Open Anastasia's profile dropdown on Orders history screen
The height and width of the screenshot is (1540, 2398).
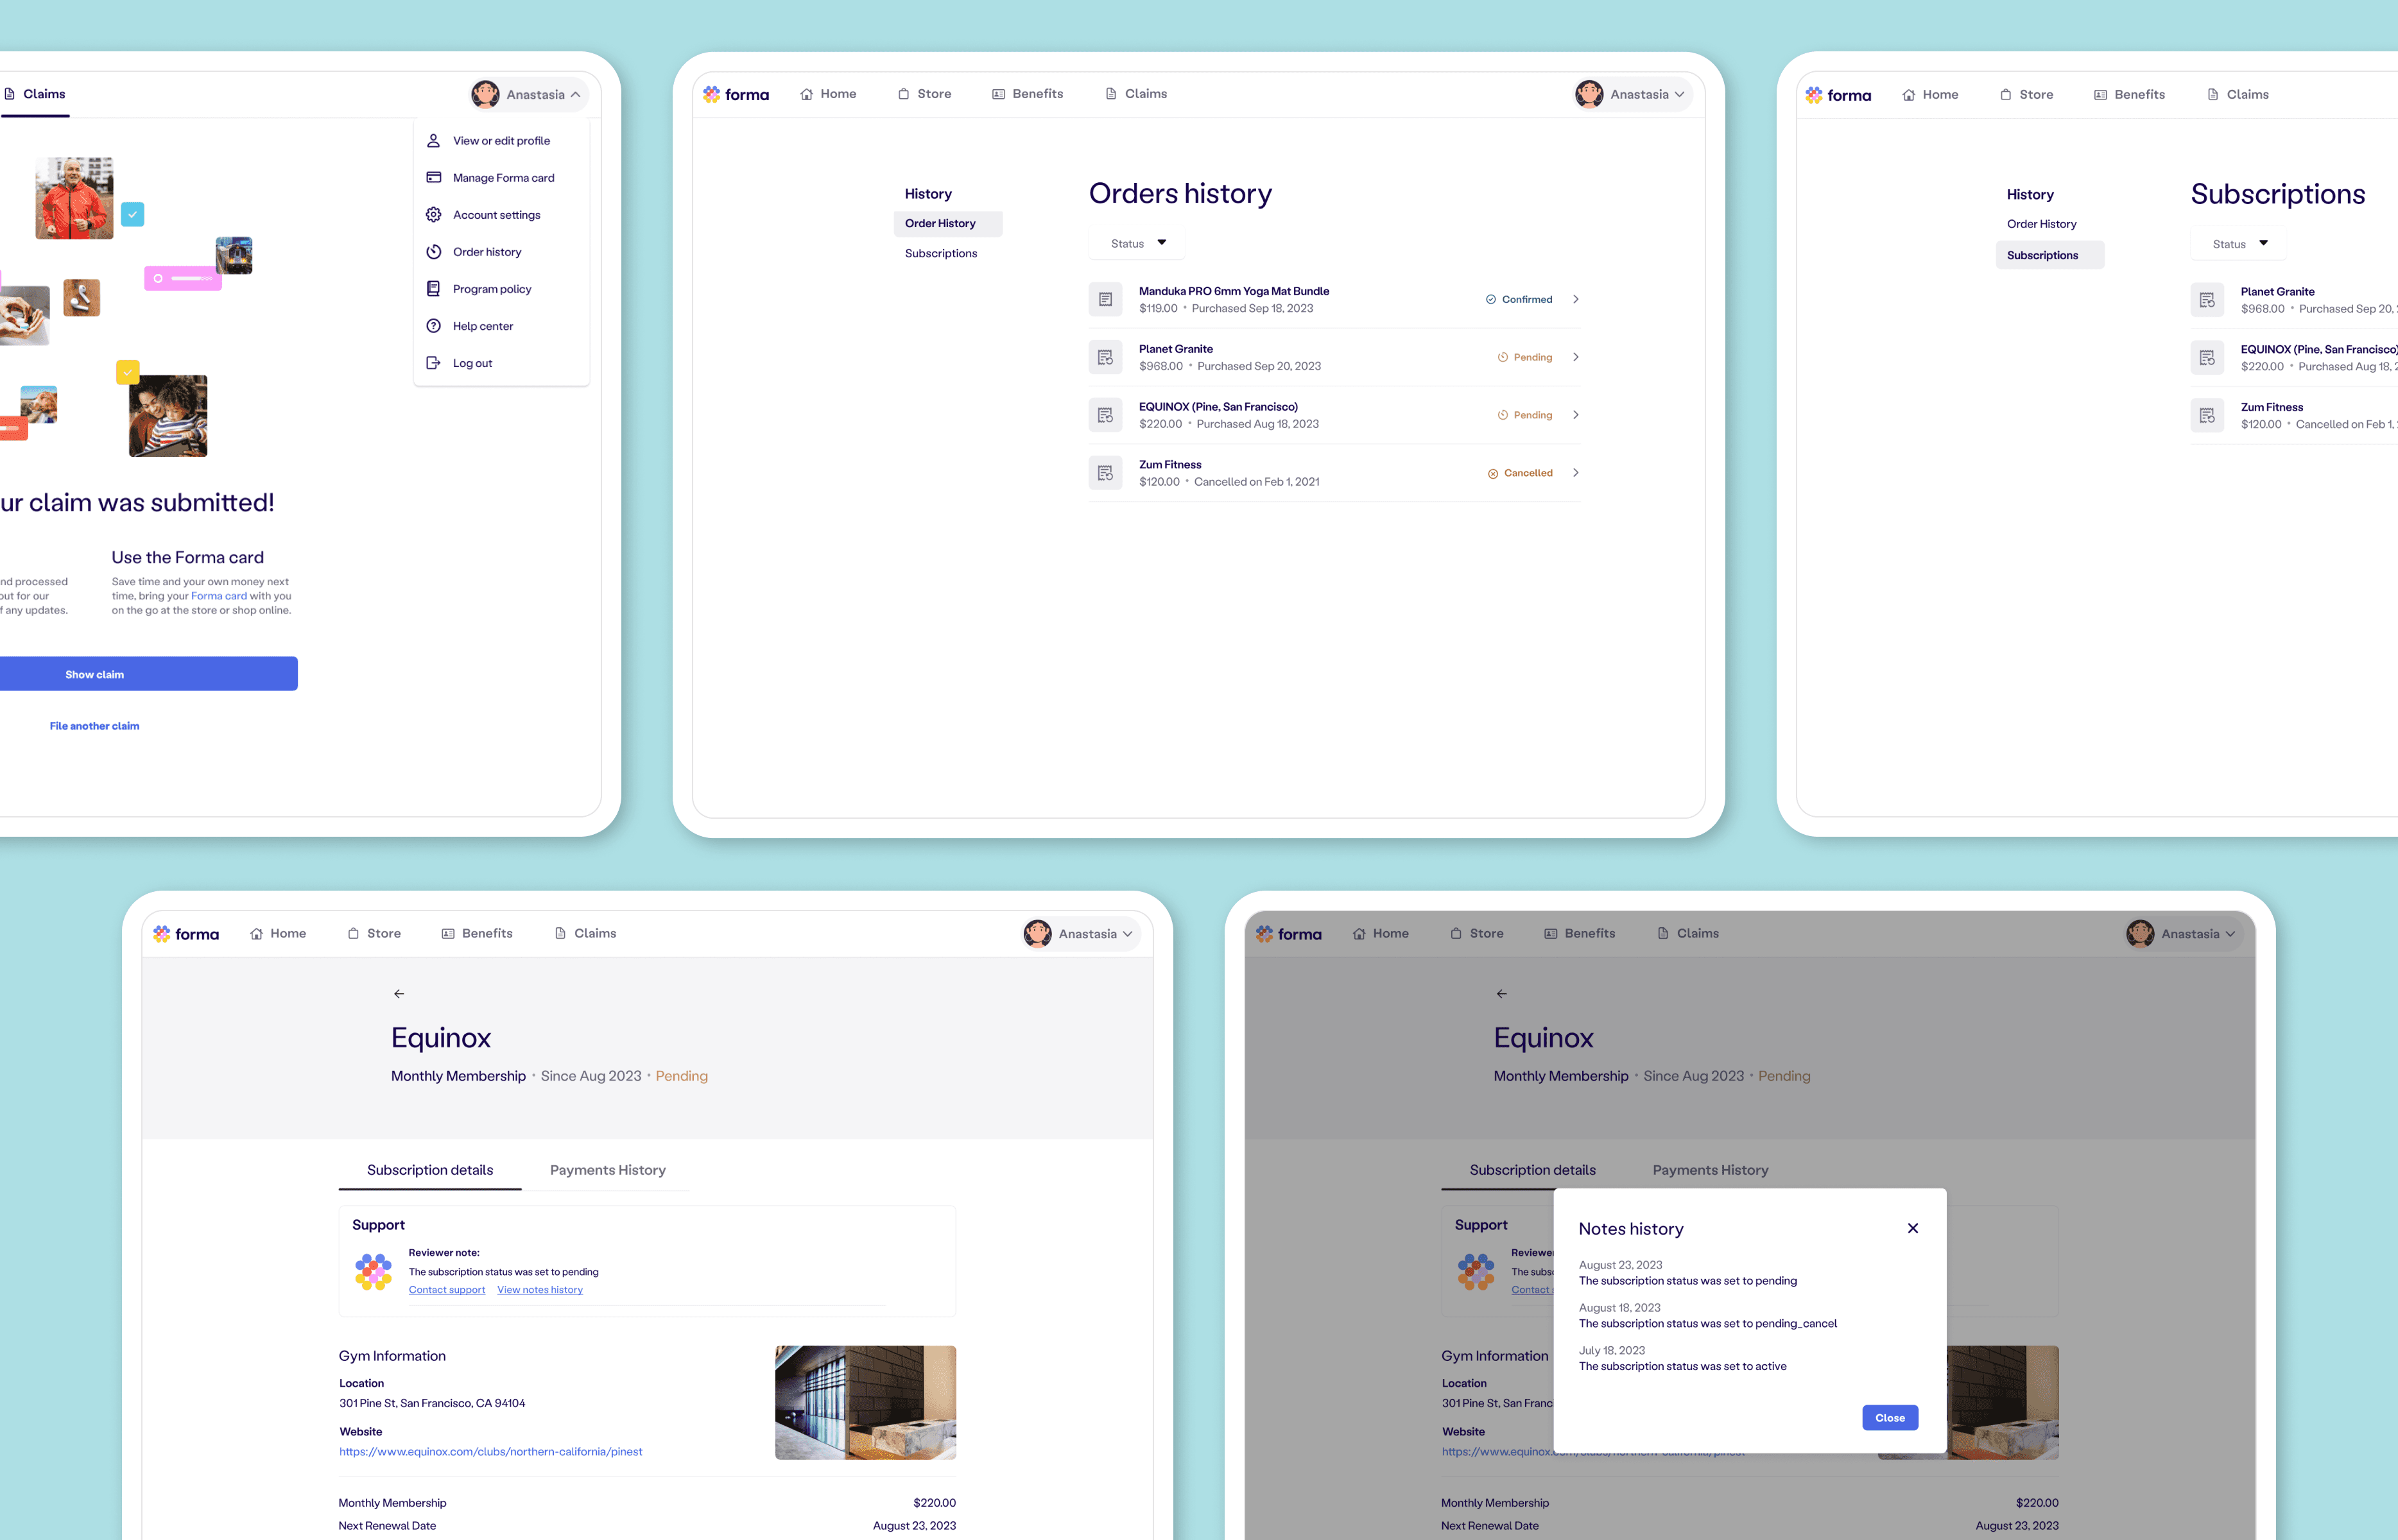[x=1632, y=95]
